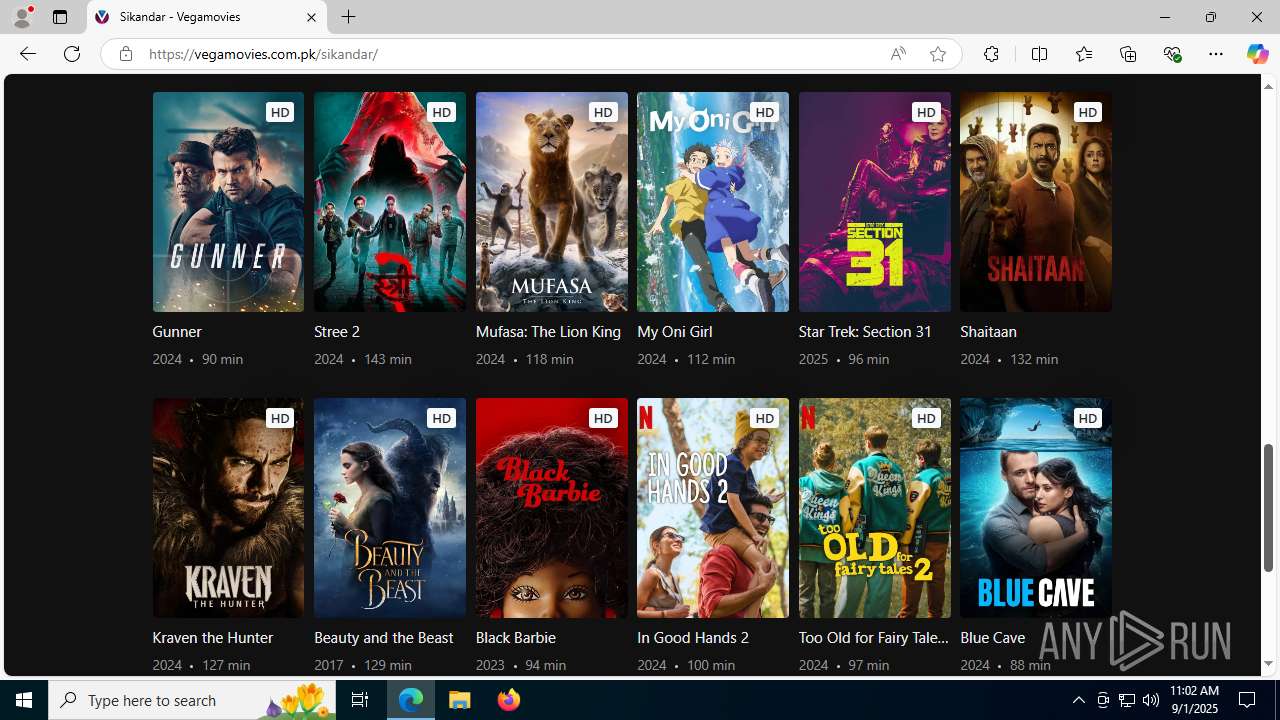This screenshot has height=720, width=1280.
Task: Click 2024 • 90 min under Gunner
Action: (197, 359)
